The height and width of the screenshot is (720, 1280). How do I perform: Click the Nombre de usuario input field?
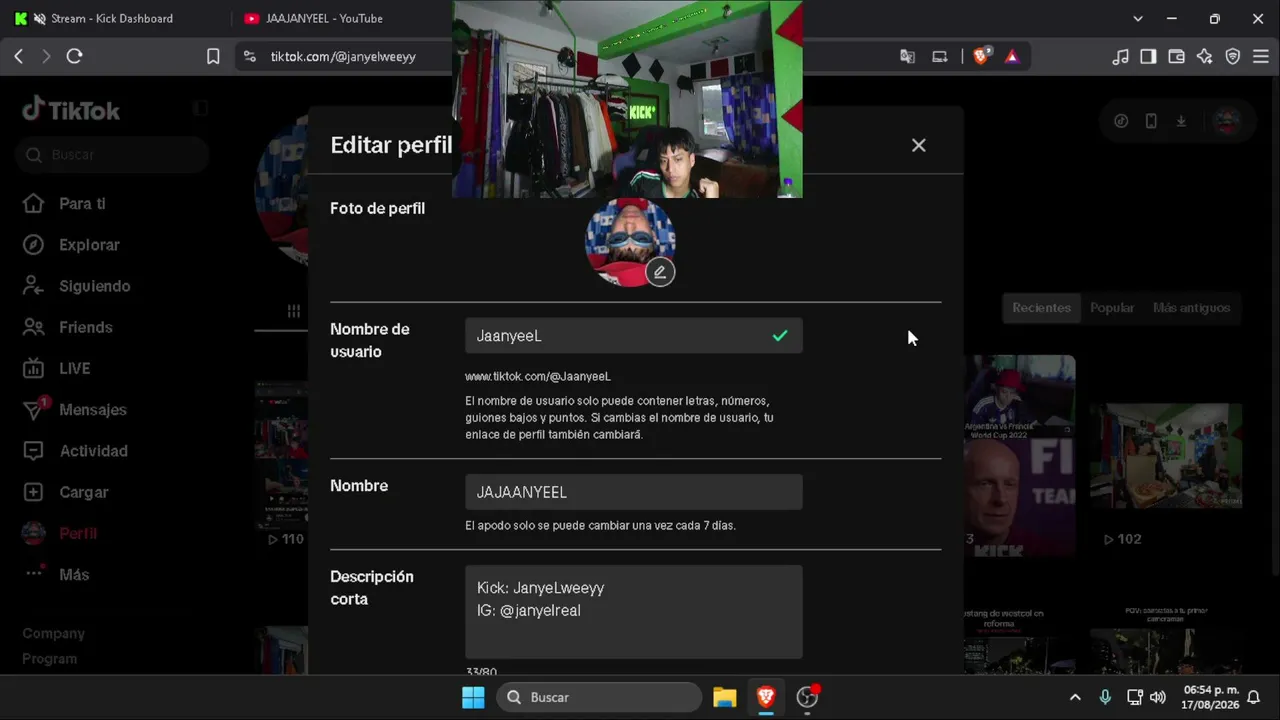pyautogui.click(x=634, y=336)
